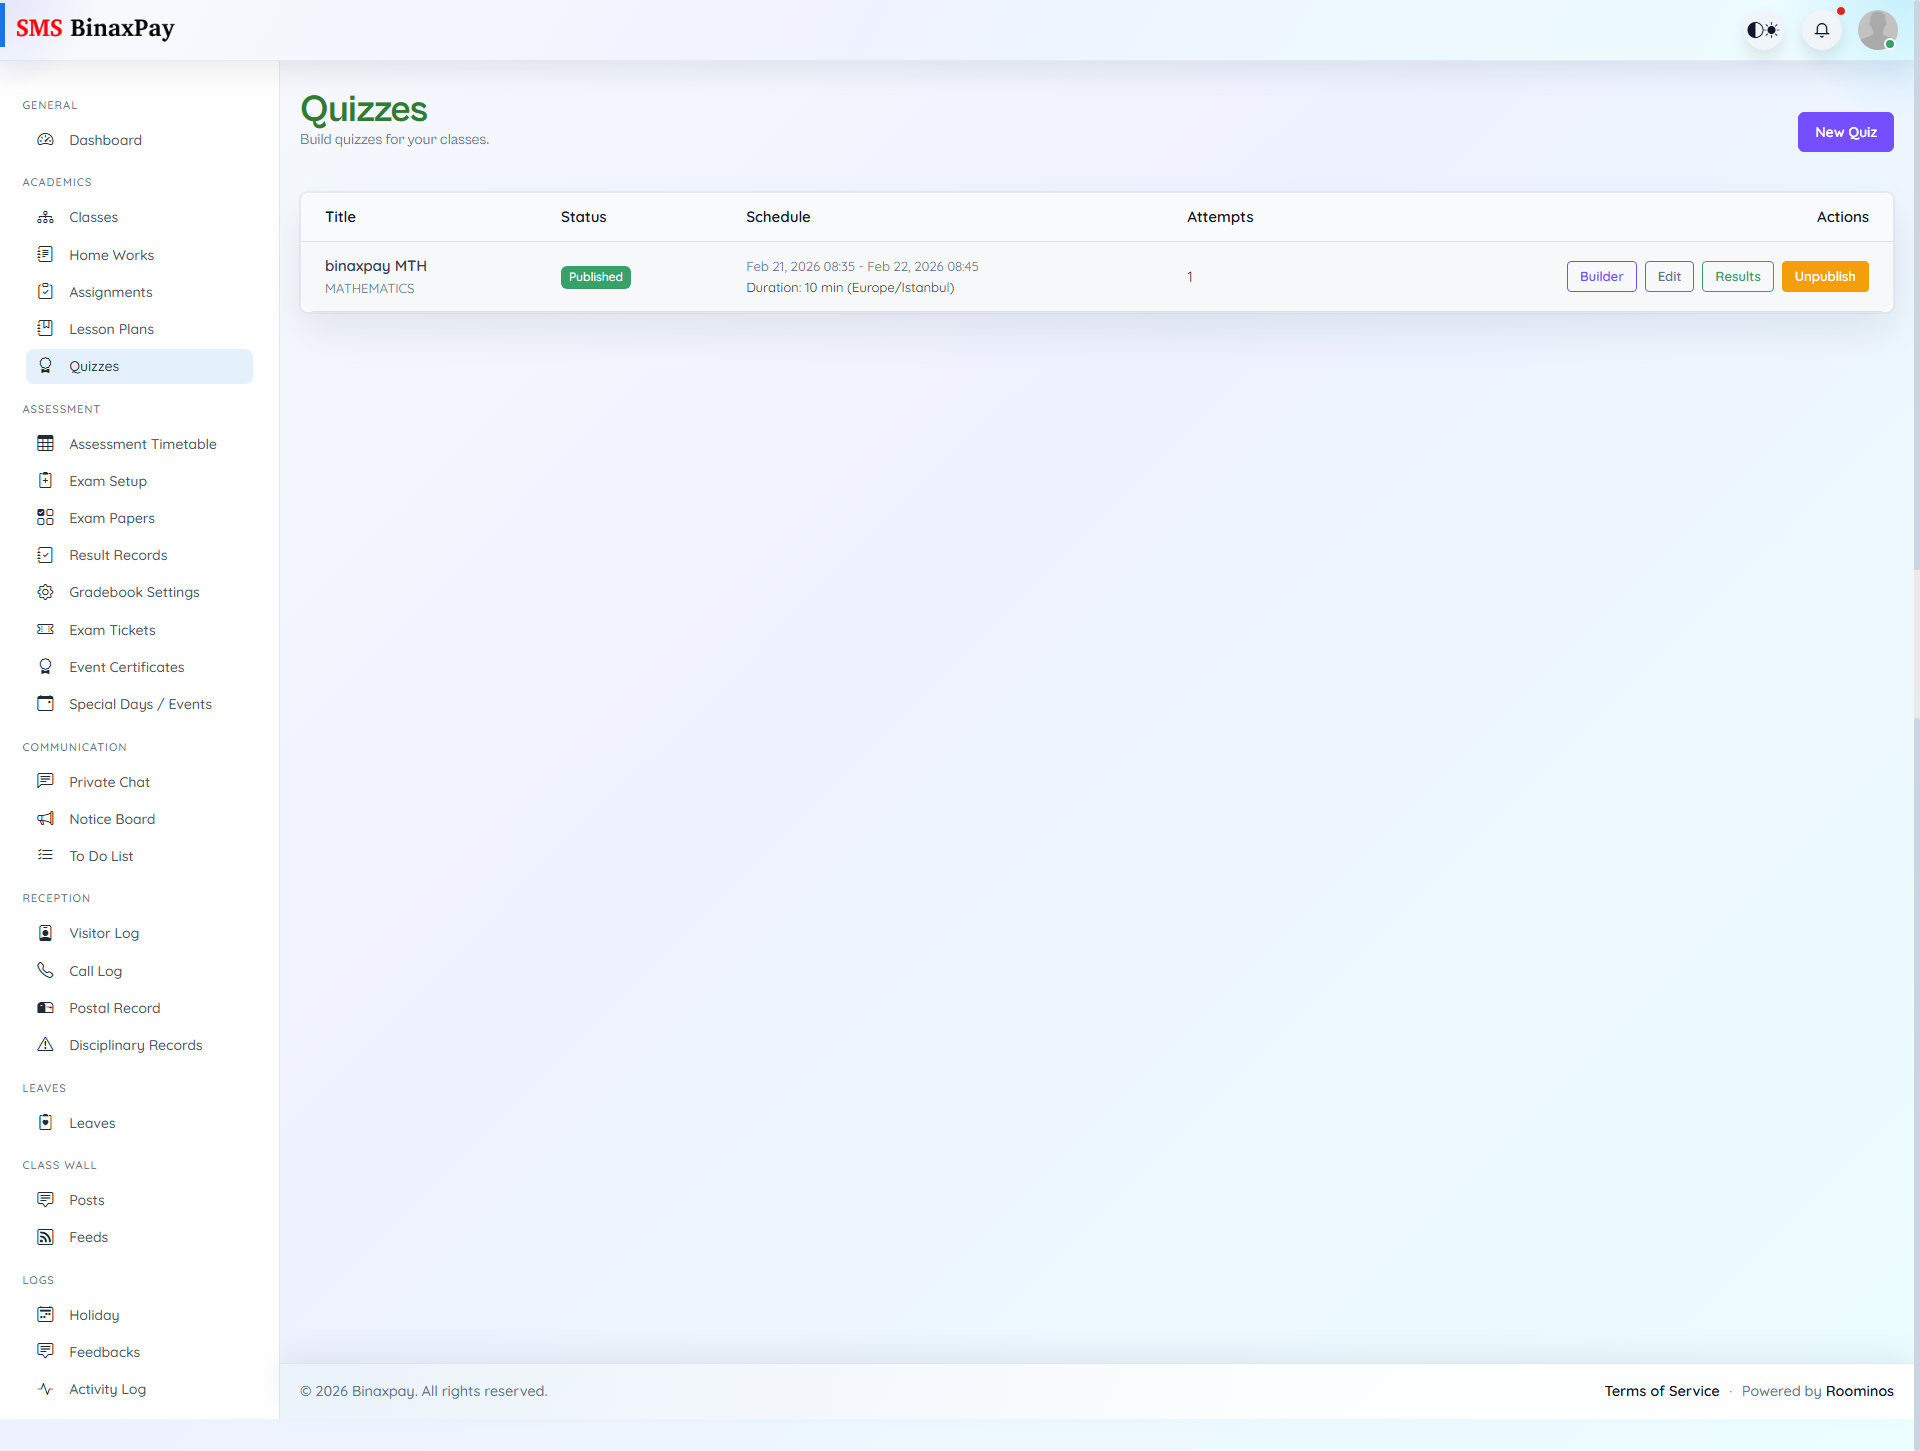Click the Exam Papers icon
Viewport: 1920px width, 1451px height.
(x=46, y=517)
